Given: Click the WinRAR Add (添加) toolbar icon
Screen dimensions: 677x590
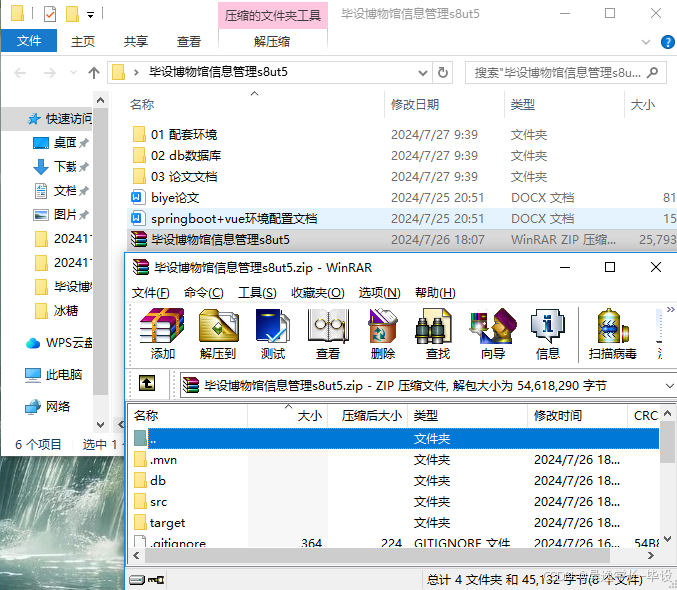Looking at the screenshot, I should (x=162, y=334).
